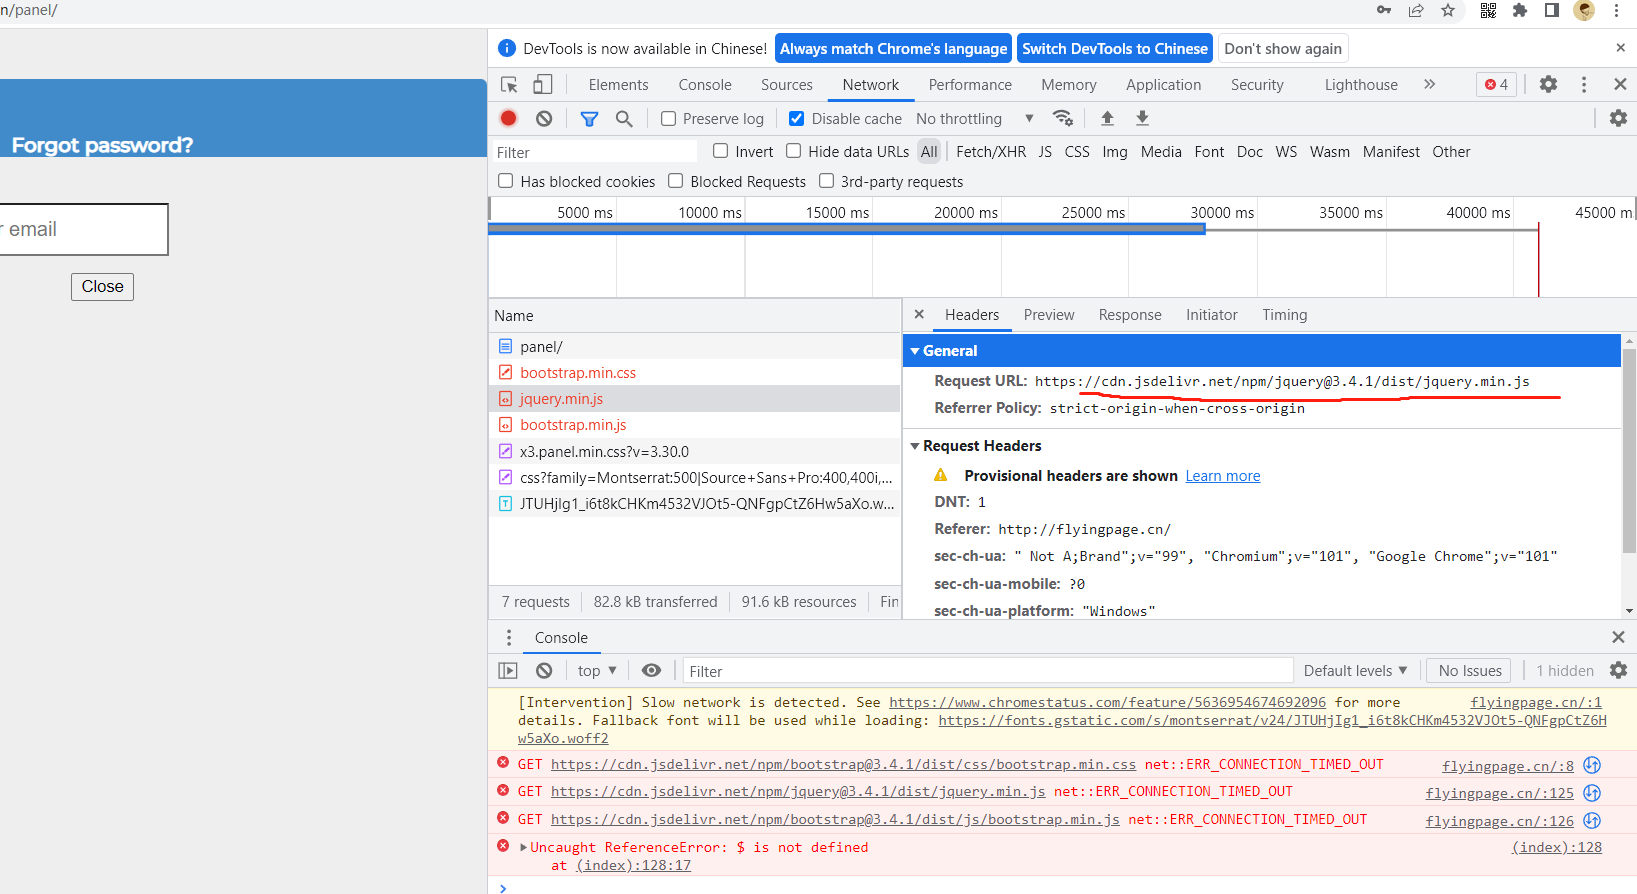1637x894 pixels.
Task: Click the headers pane vertical scrollbar
Action: 1629,450
